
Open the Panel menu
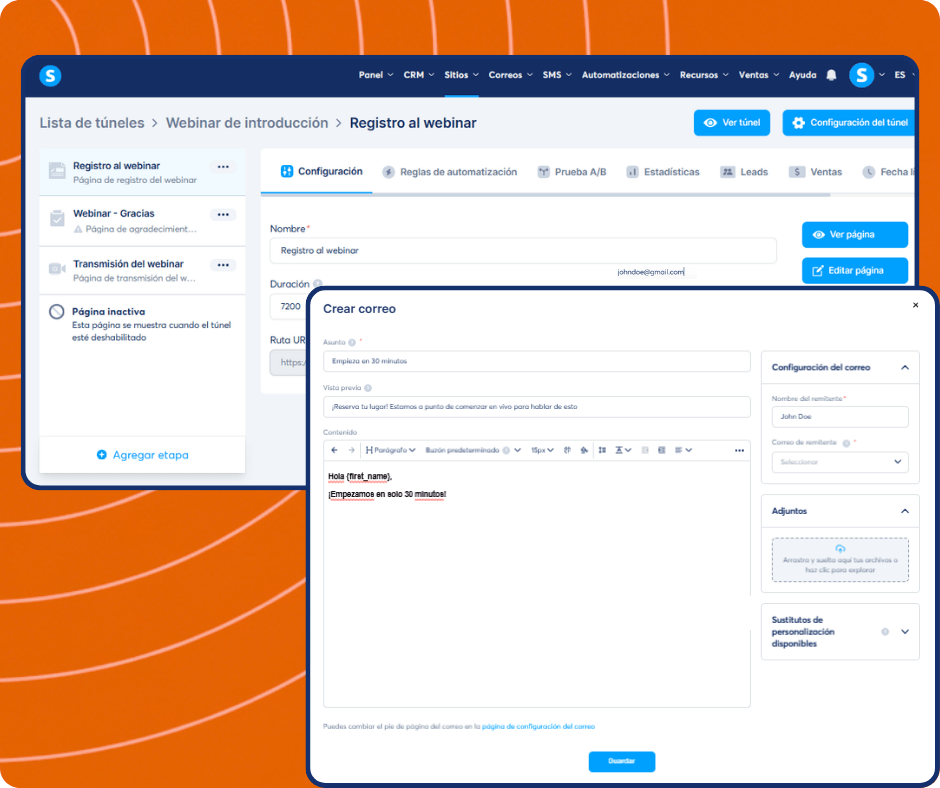375,75
